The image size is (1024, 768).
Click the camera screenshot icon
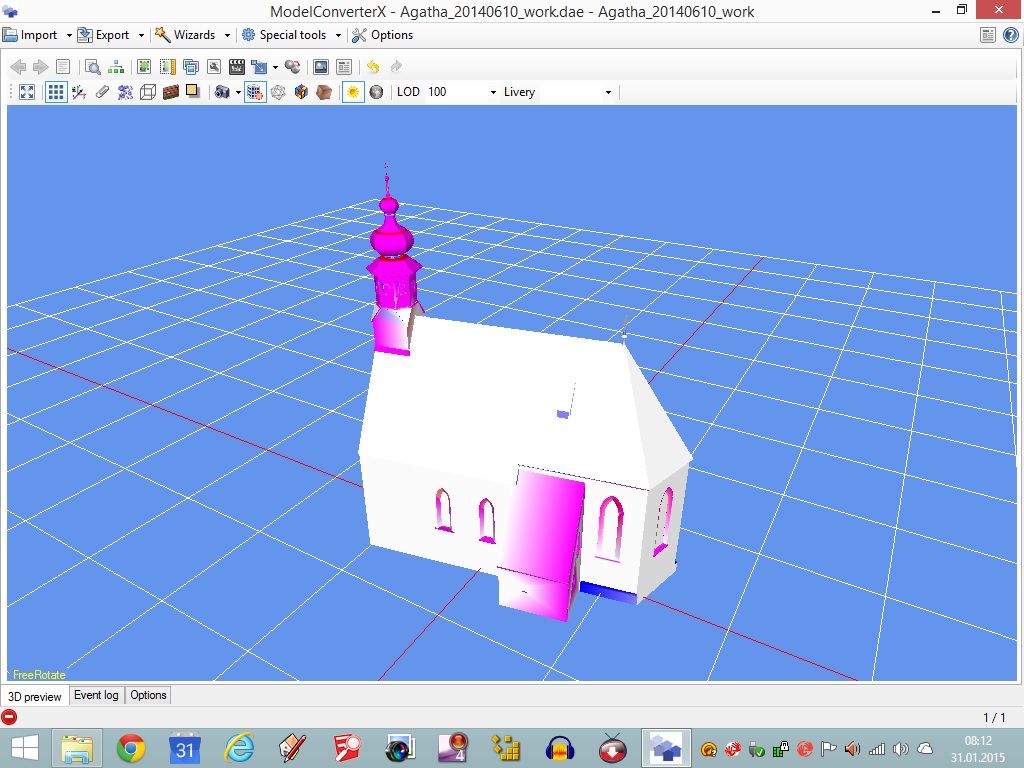222,92
